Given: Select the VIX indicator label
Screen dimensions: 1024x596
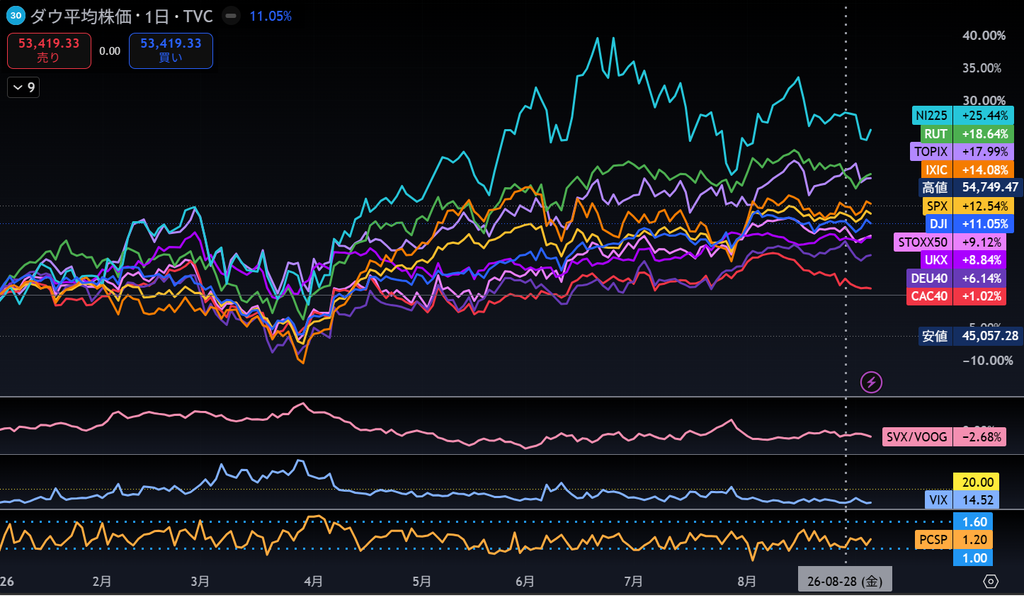Looking at the screenshot, I should 938,501.
